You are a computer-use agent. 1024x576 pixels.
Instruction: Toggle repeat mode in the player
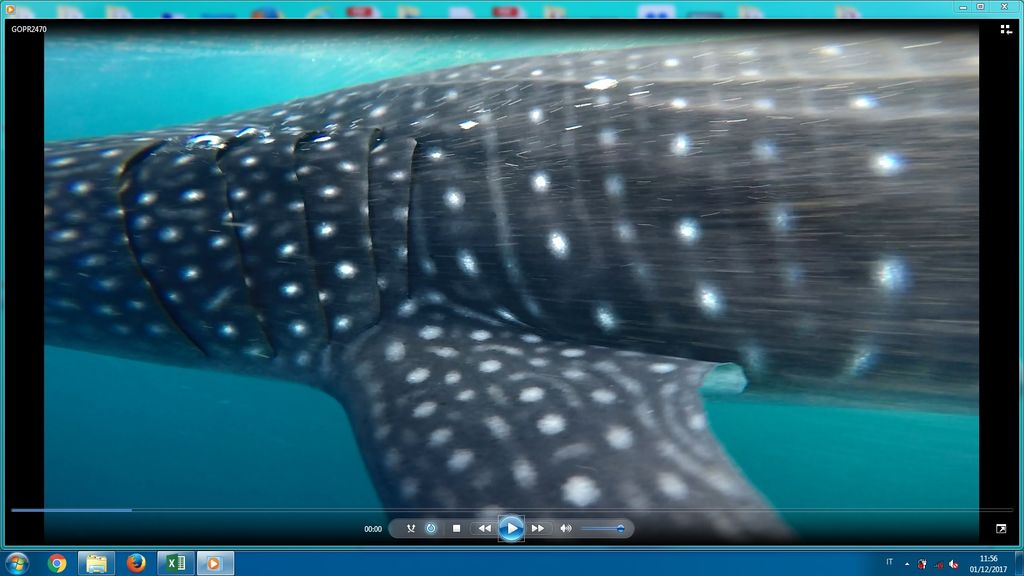coord(431,528)
